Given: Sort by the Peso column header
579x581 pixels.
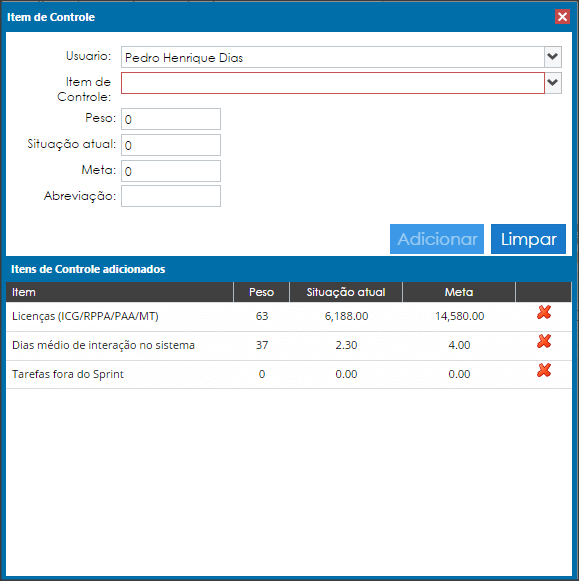Looking at the screenshot, I should [262, 292].
